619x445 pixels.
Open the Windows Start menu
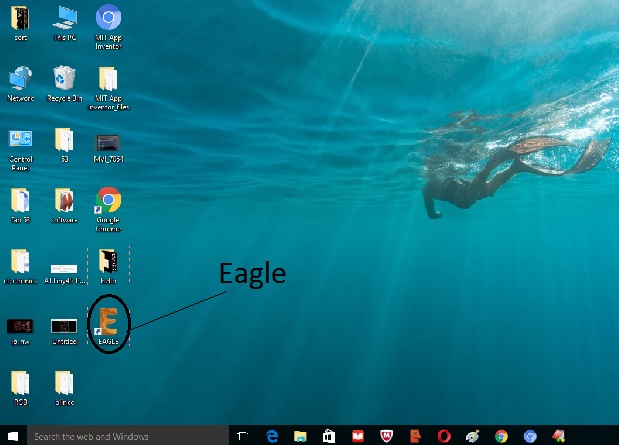[x=13, y=436]
